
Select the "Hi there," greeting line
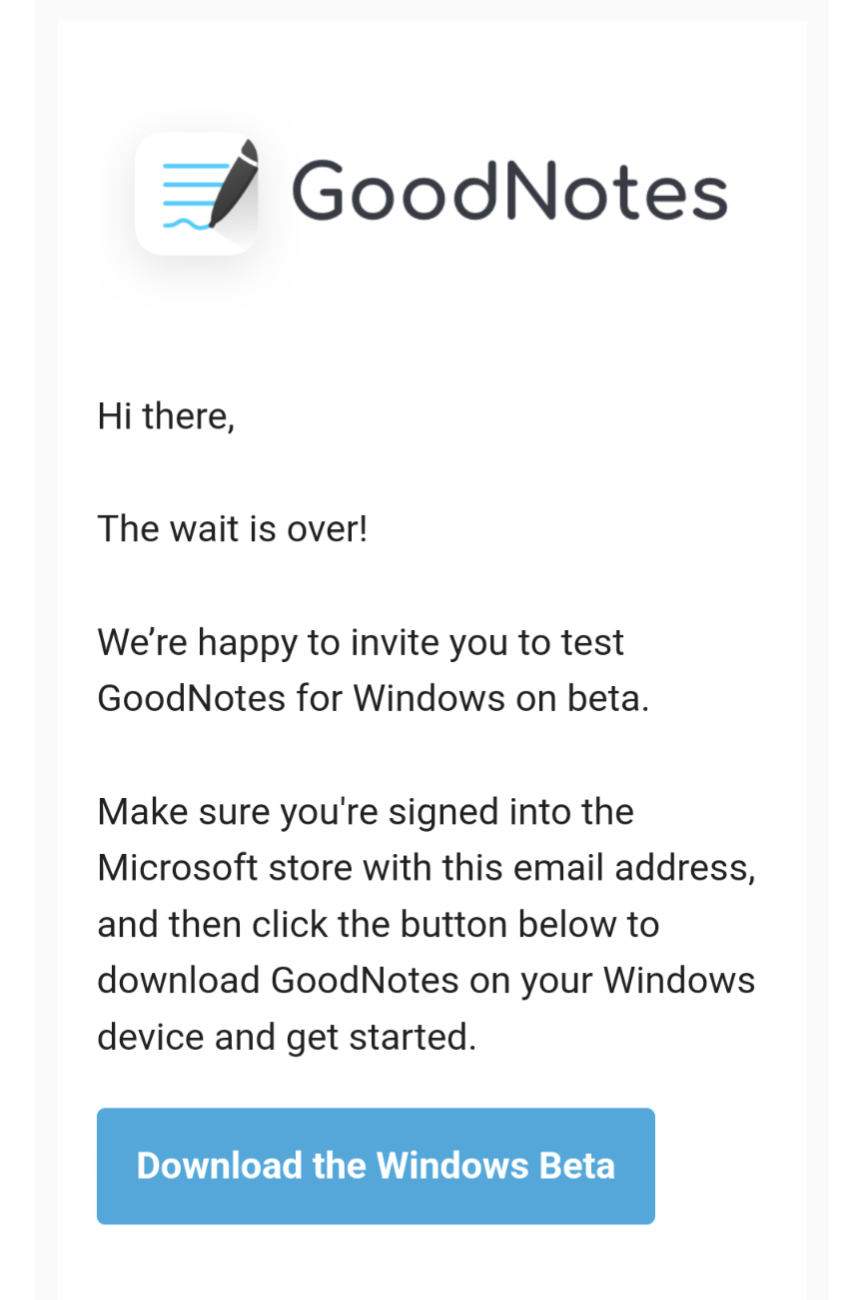click(x=166, y=415)
